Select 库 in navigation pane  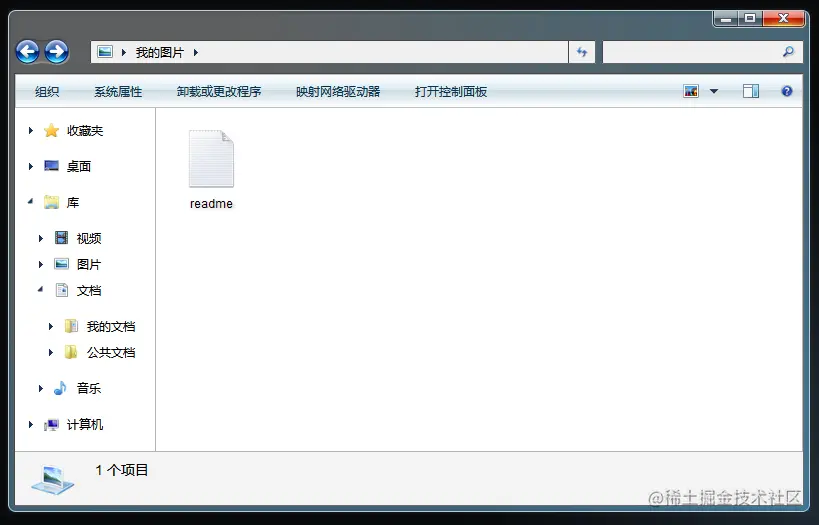tap(73, 203)
